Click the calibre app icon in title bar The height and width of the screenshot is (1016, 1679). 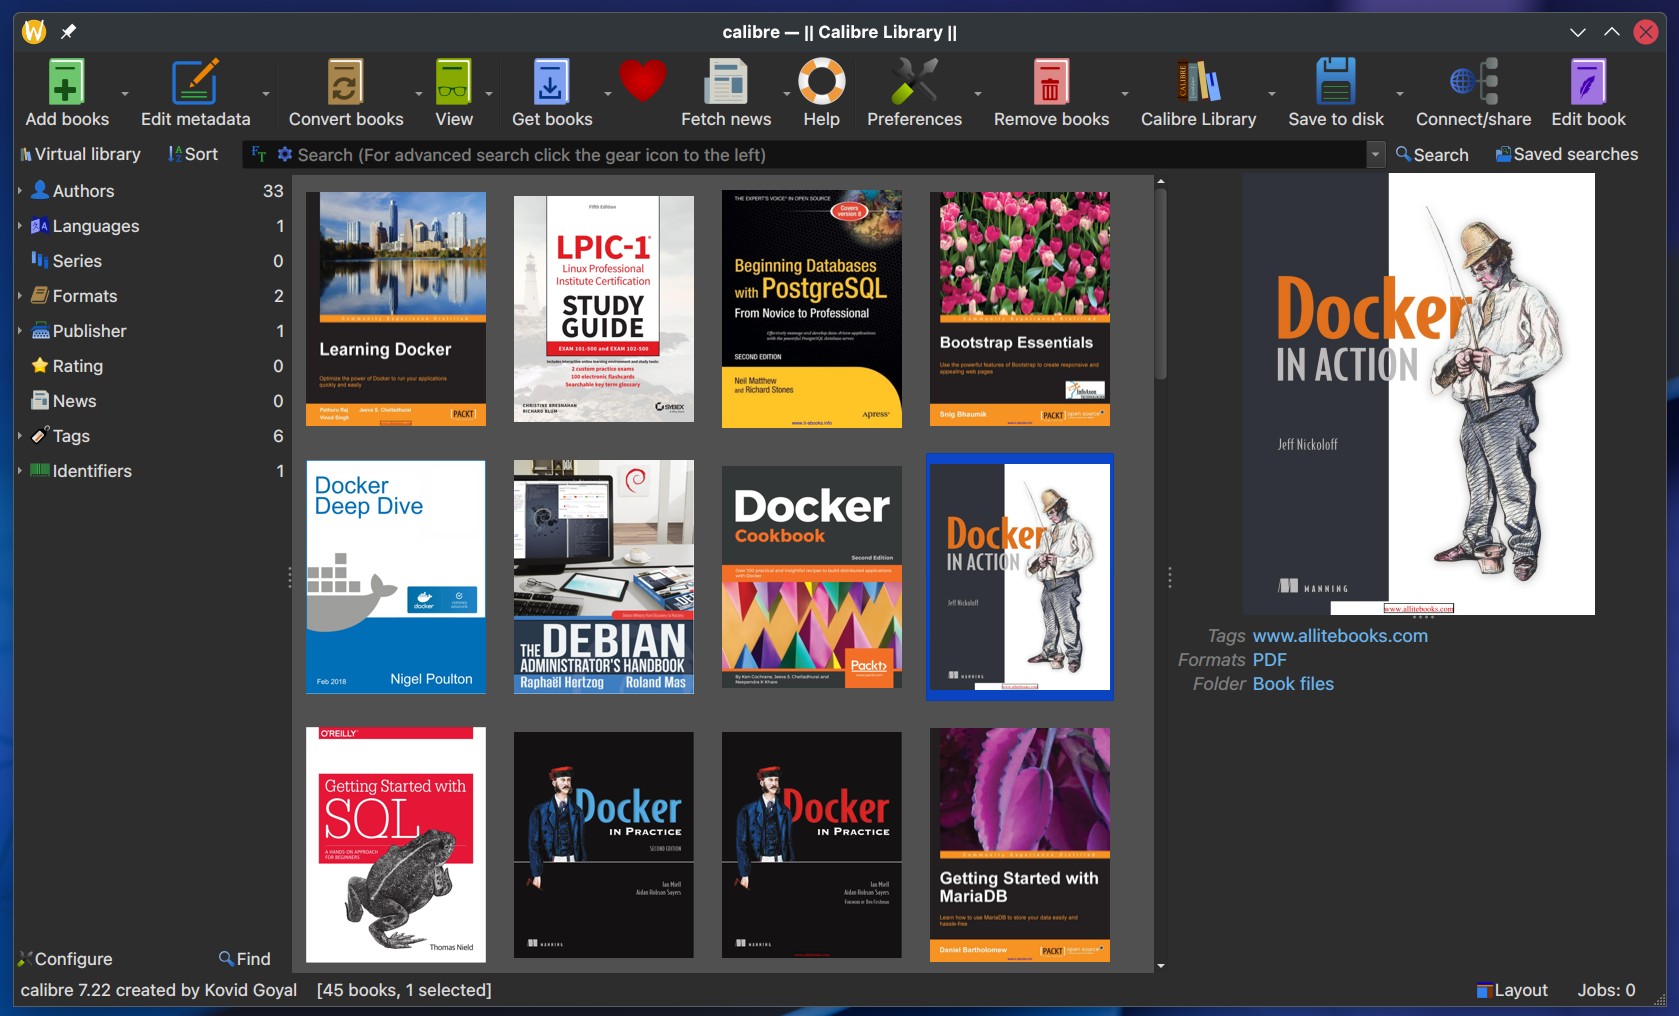click(x=34, y=32)
